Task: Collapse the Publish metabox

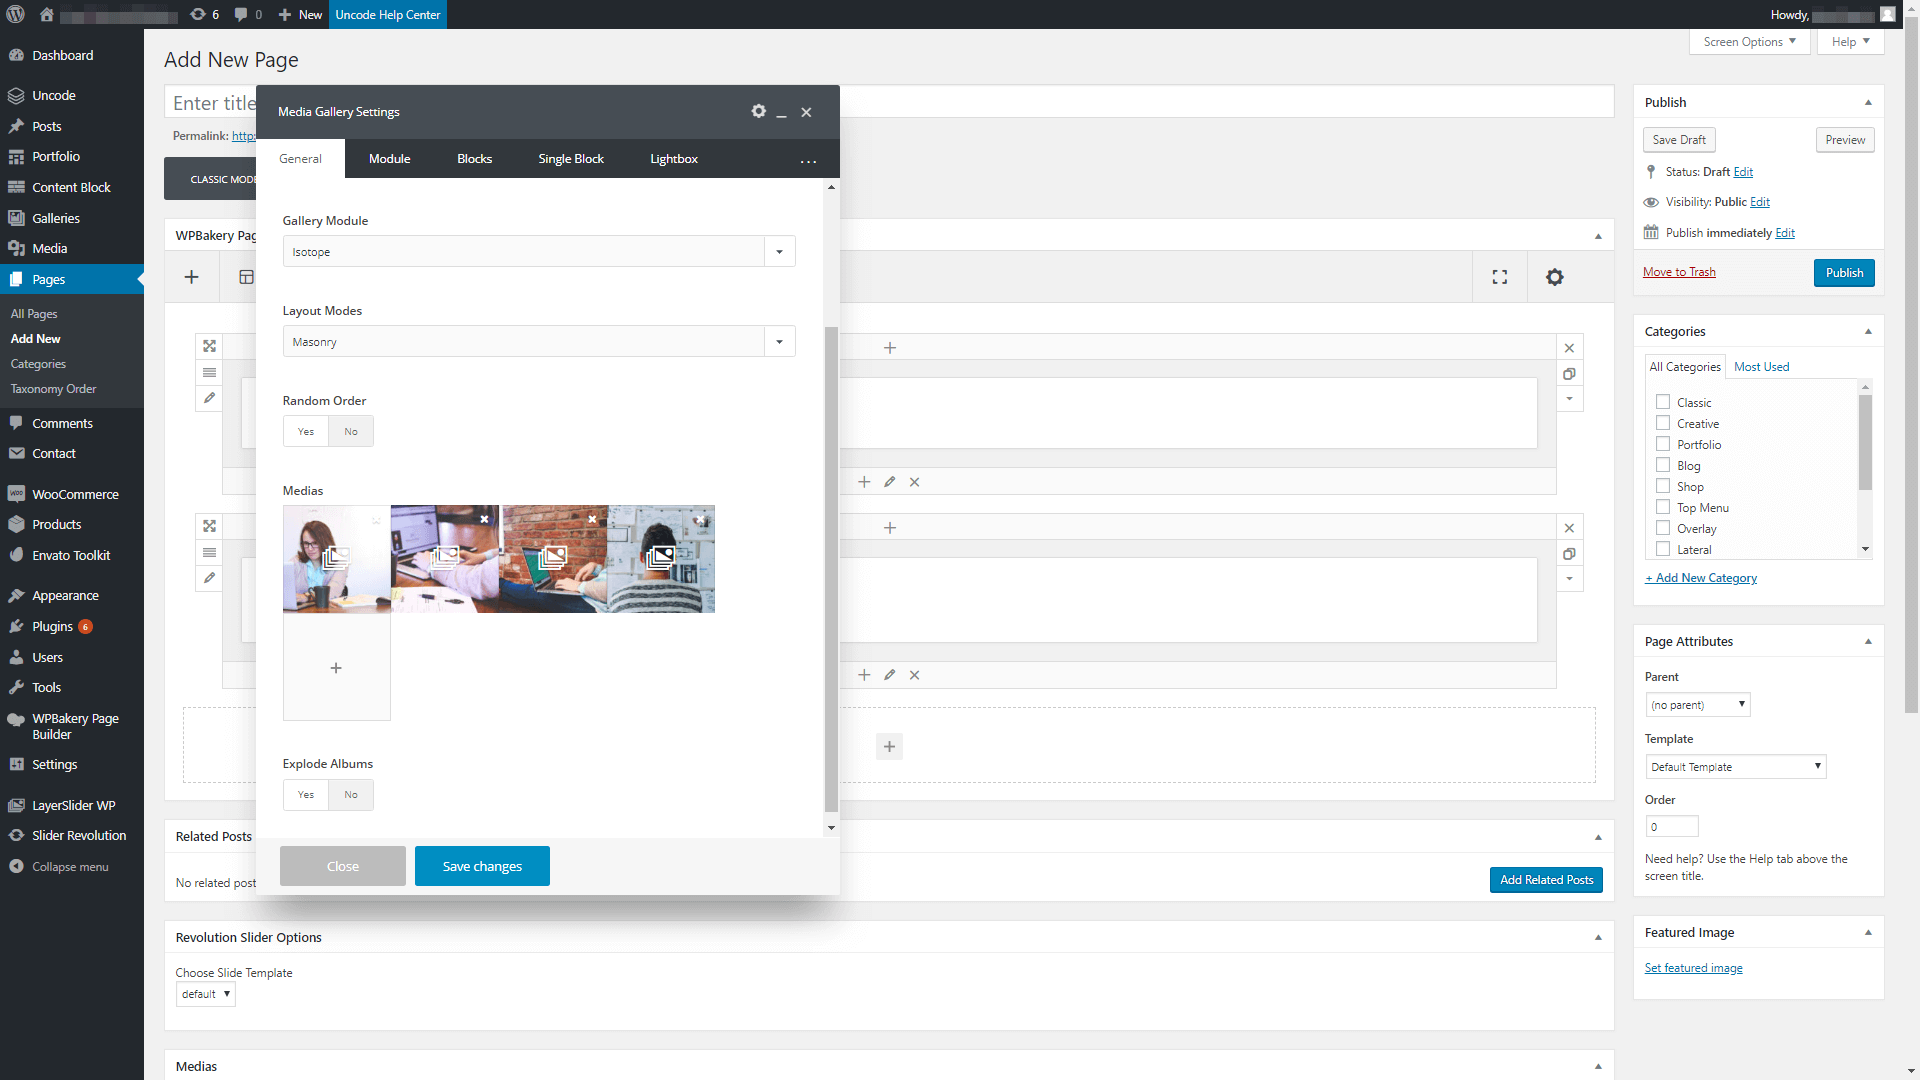Action: click(x=1868, y=103)
